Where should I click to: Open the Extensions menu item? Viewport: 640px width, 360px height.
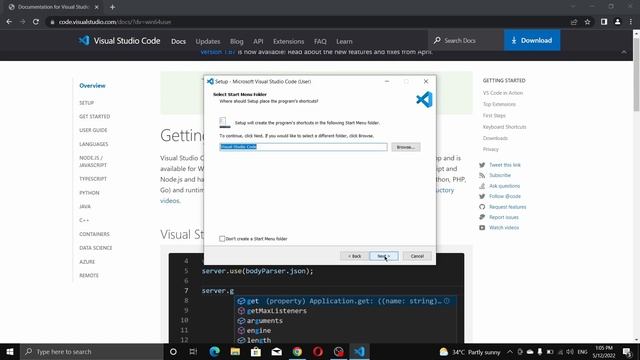coord(289,41)
